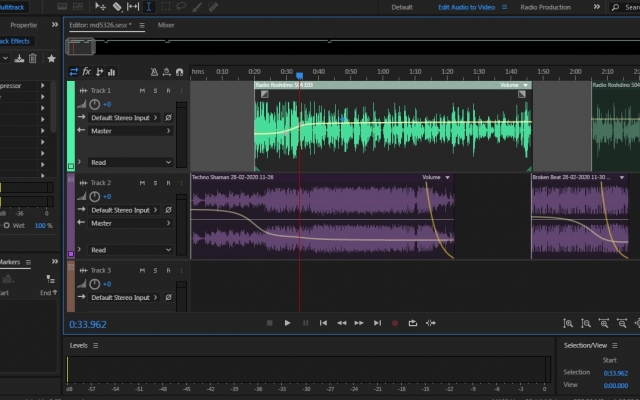This screenshot has height=400, width=640.
Task: Click the favorites star icon
Action: click(x=51, y=58)
